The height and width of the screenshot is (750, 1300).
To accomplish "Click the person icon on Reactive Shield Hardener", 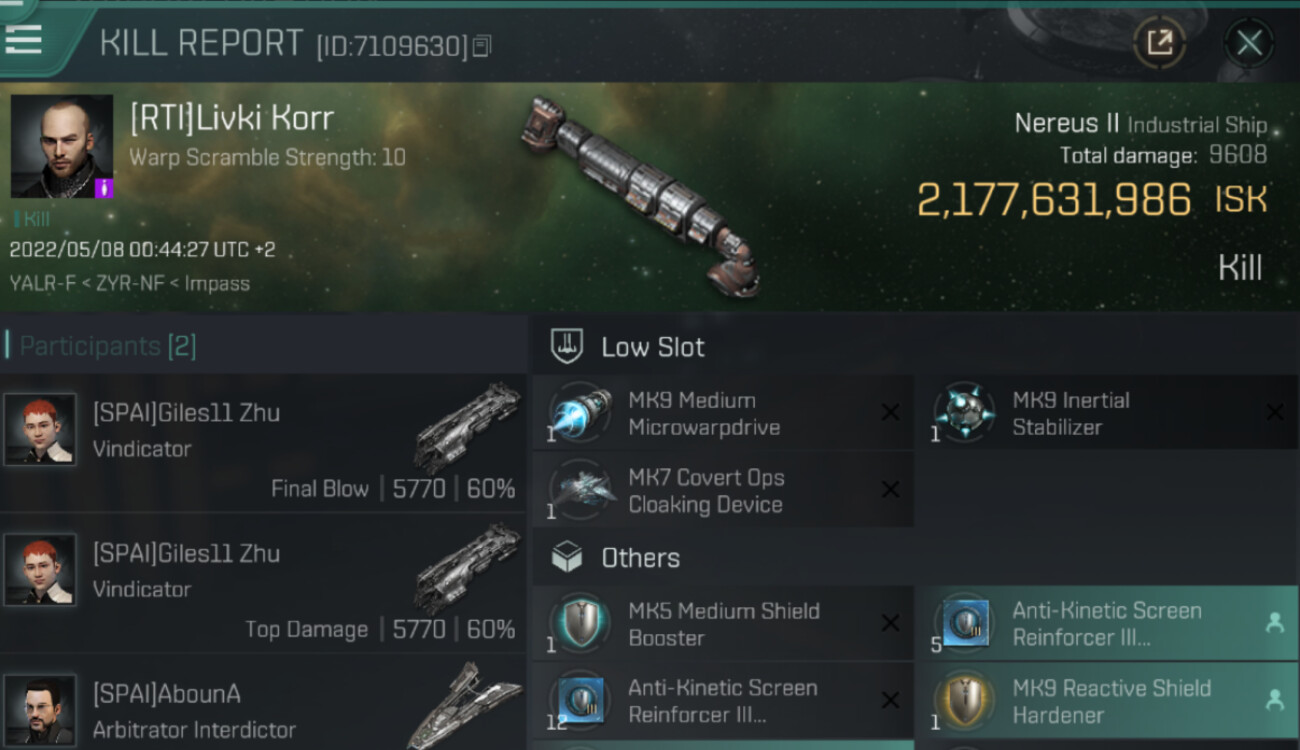I will click(x=1274, y=700).
